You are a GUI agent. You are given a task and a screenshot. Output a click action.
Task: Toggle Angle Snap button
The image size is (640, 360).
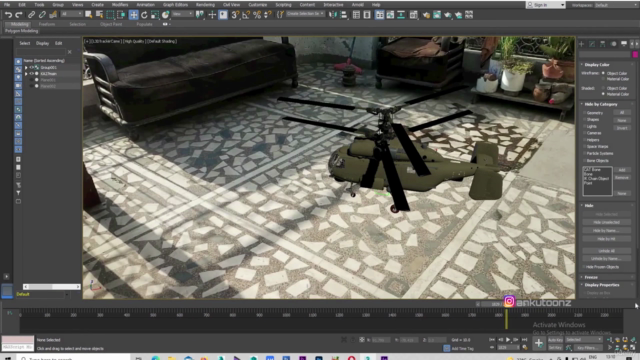tap(246, 15)
